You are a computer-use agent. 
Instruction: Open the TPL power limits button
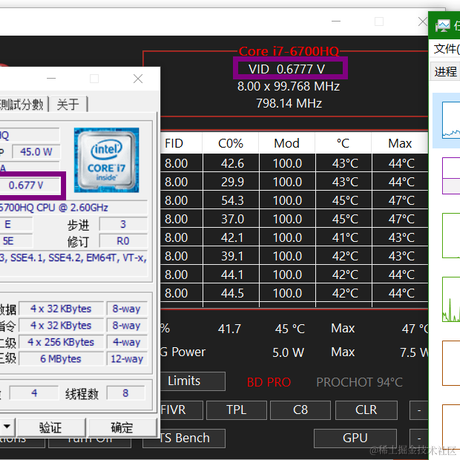pos(236,410)
